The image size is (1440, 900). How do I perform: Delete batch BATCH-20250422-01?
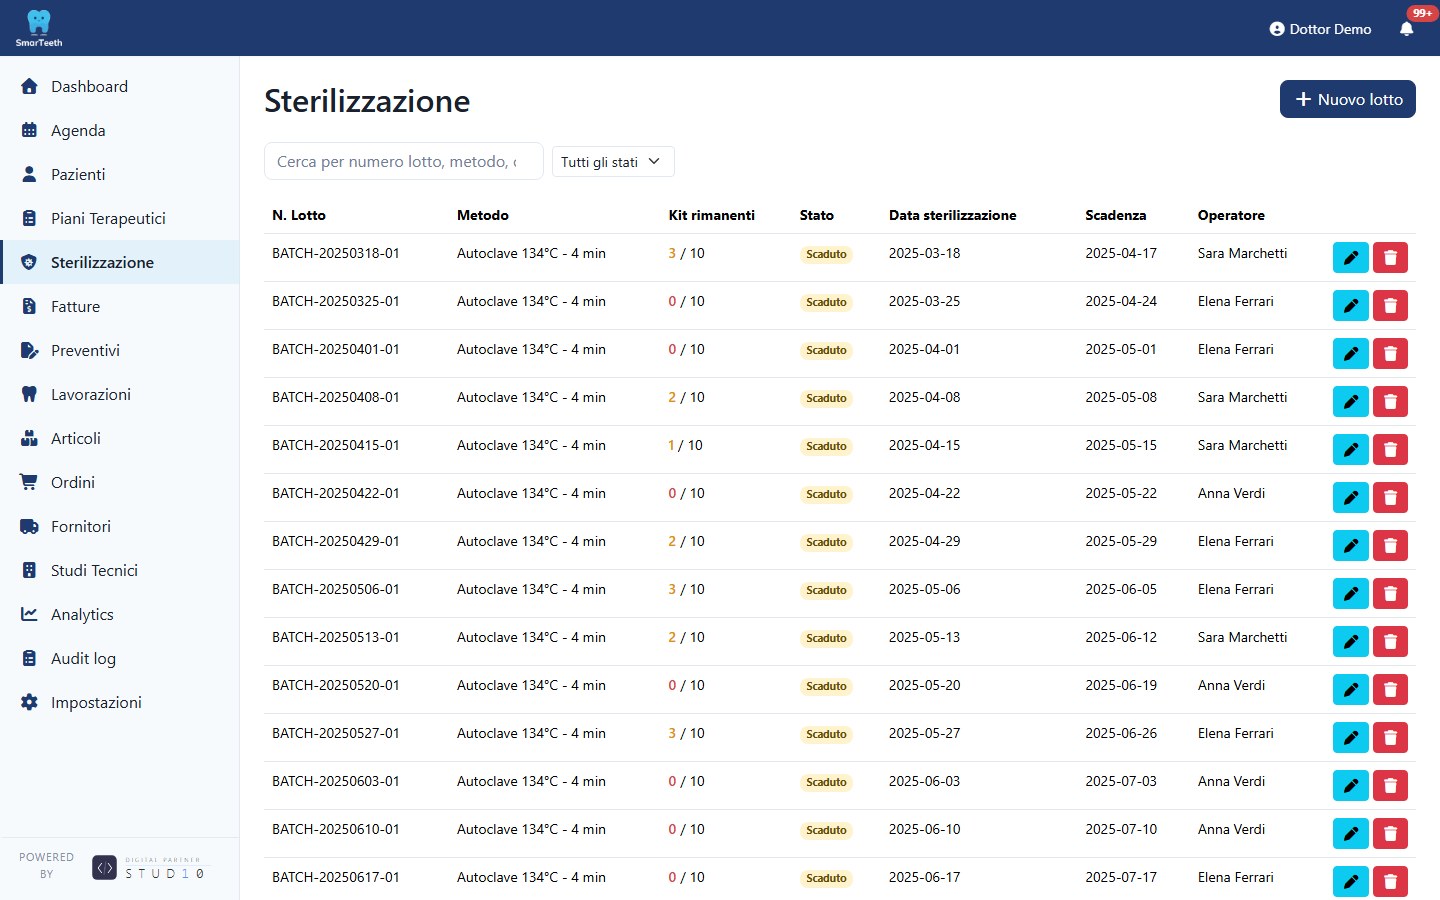[x=1390, y=497]
